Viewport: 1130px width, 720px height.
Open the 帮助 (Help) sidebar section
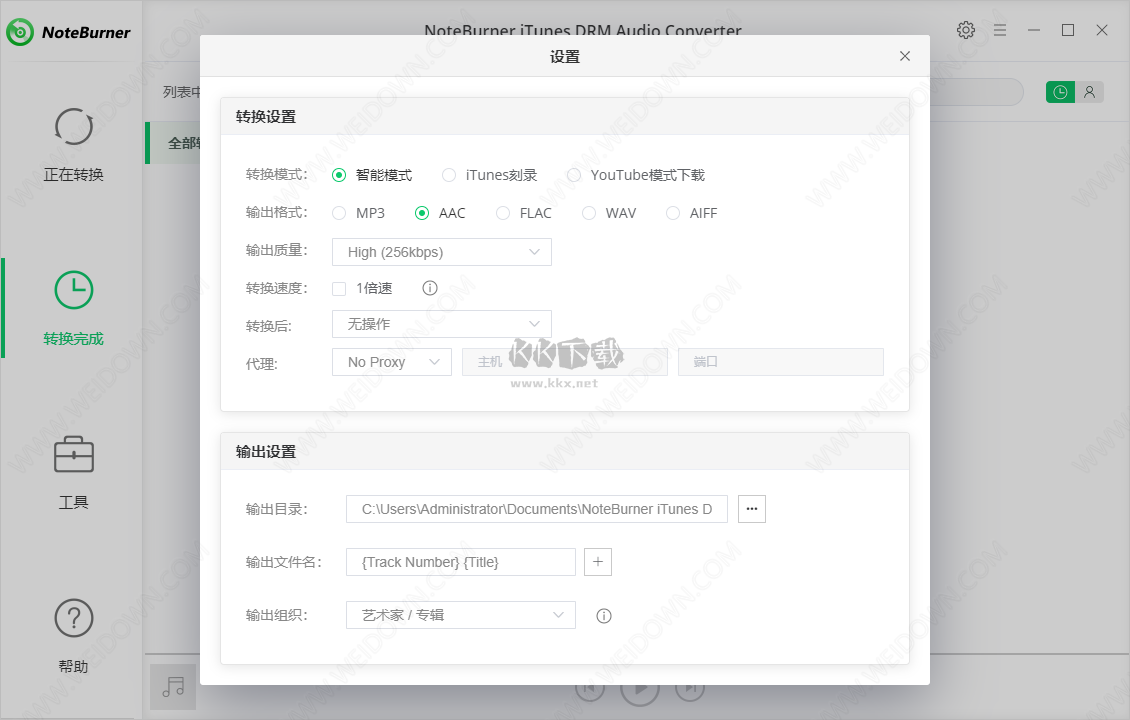(x=73, y=635)
